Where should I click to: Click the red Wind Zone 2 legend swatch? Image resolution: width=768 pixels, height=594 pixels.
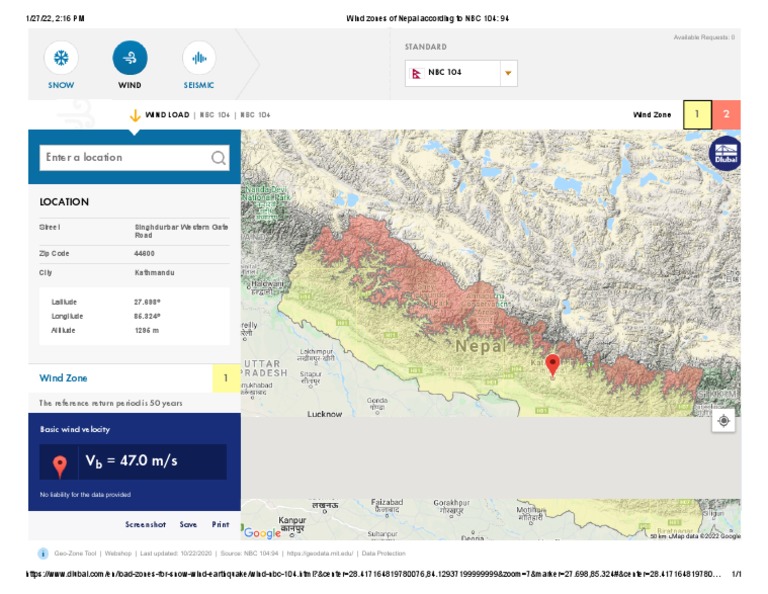click(727, 115)
